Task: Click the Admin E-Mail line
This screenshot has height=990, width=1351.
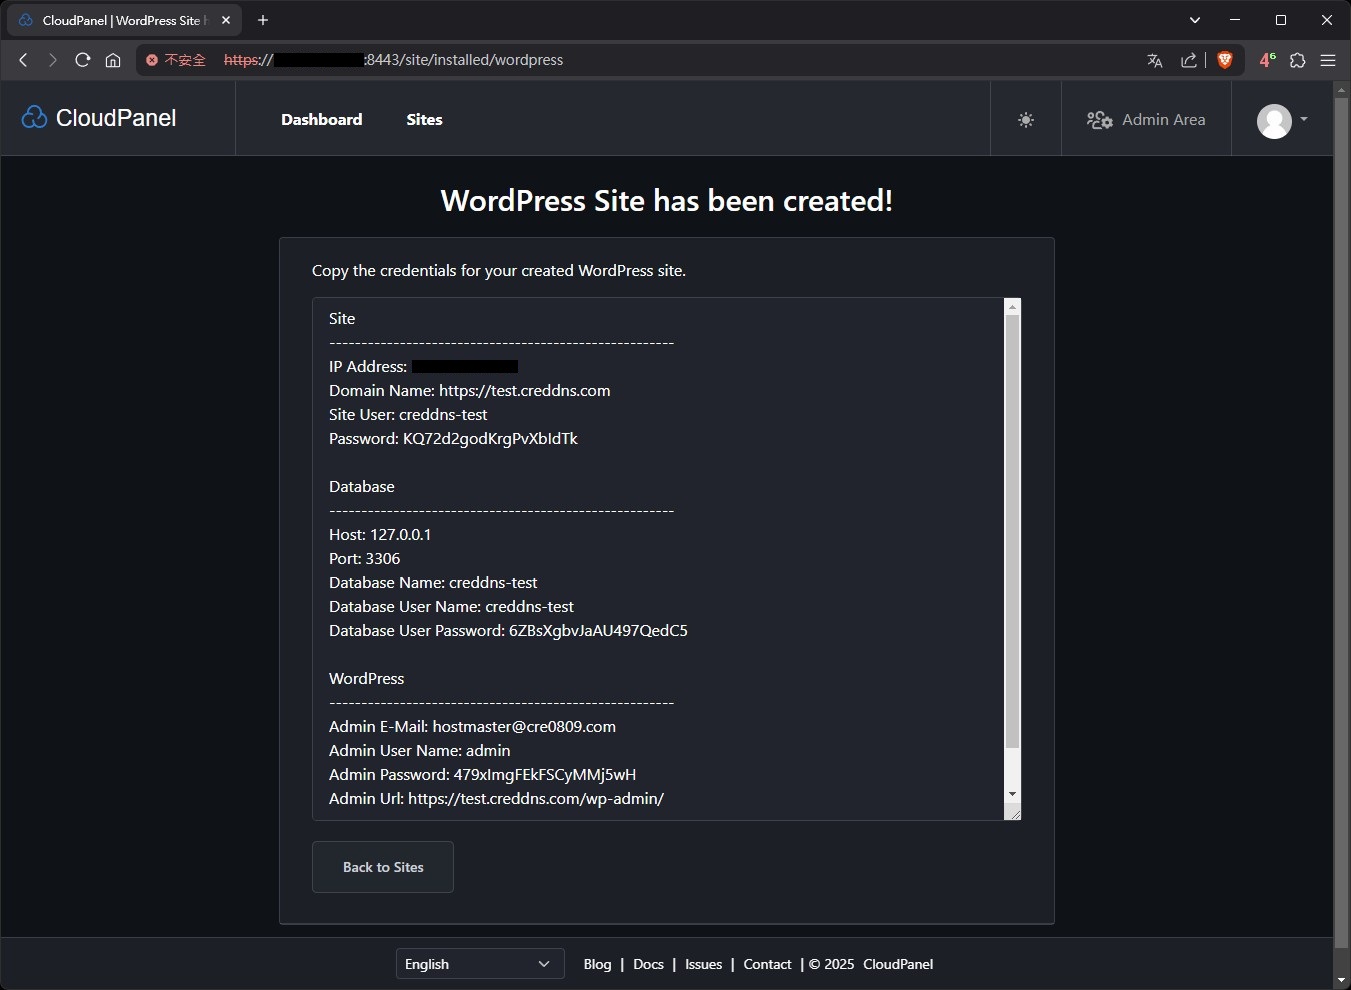Action: [x=472, y=726]
